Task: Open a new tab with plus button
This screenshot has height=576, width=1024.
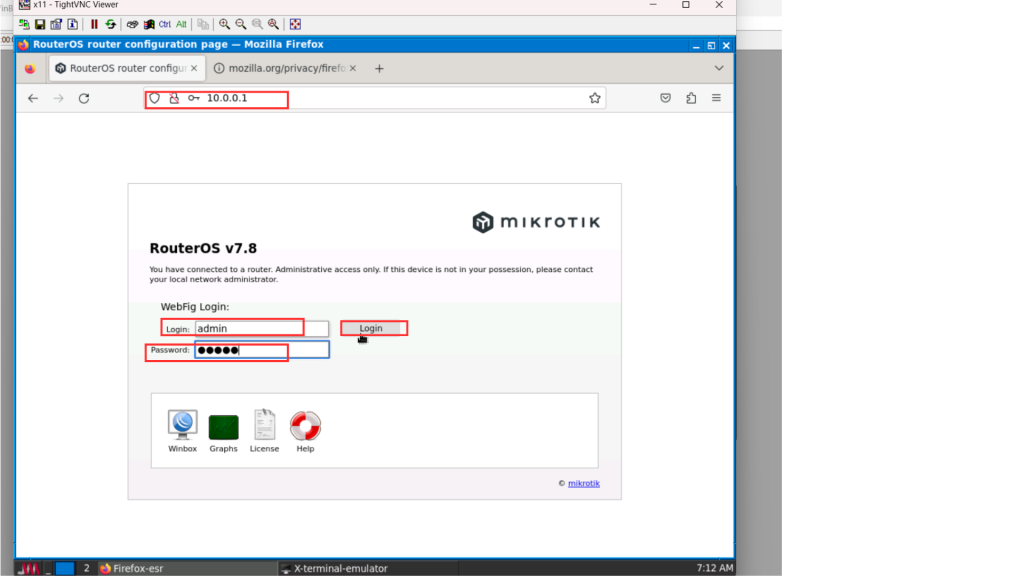Action: 379,68
